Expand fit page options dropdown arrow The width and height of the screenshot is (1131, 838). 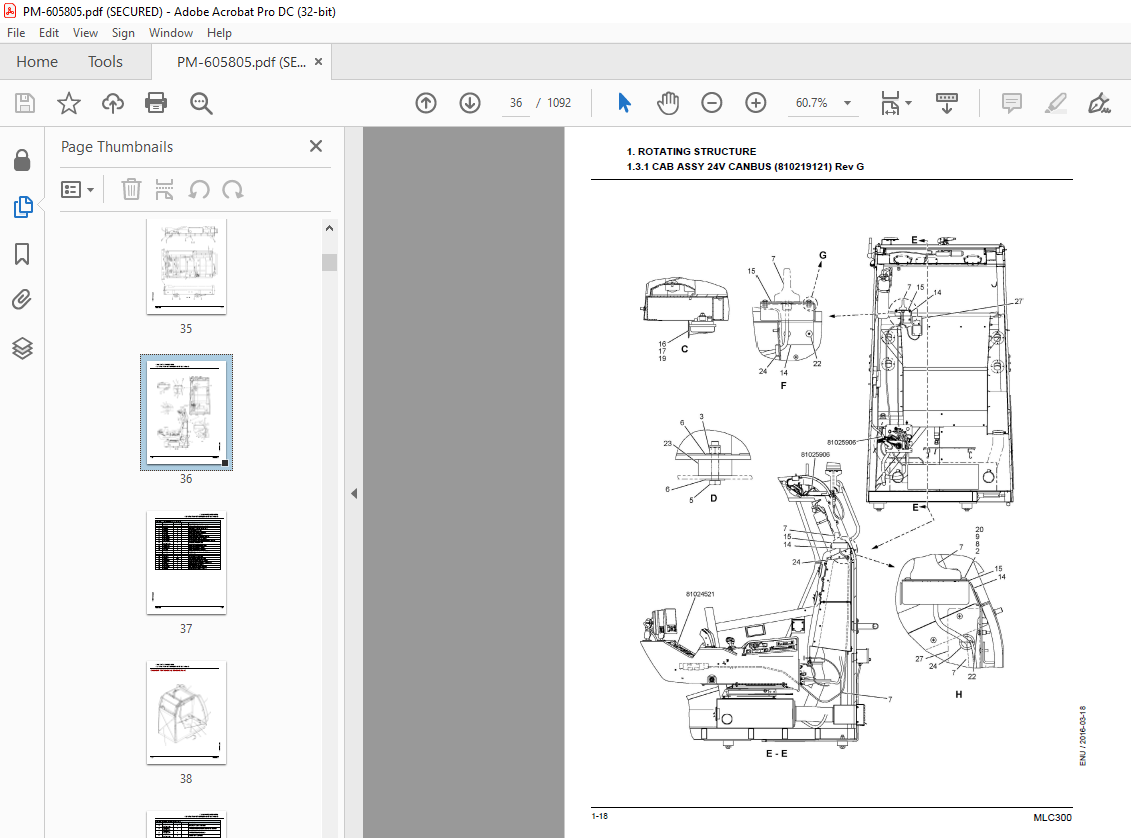coord(909,103)
